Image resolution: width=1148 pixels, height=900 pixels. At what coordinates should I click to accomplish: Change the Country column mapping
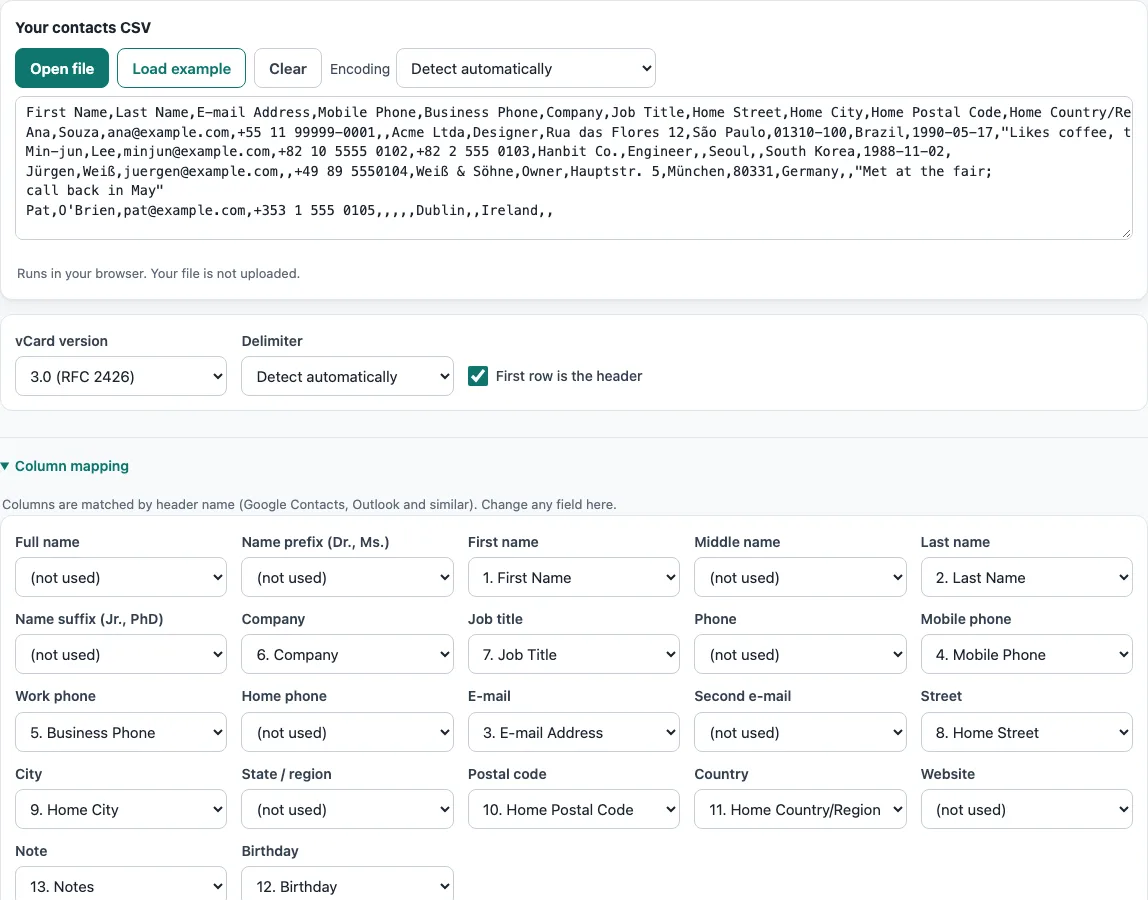point(800,808)
